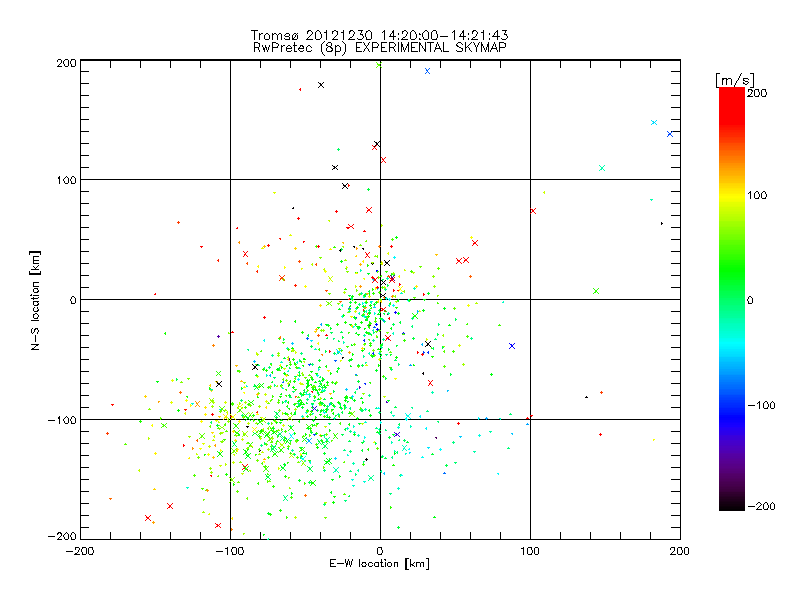Click the 200 tick label on N-S axis
800x600 pixels.
pos(67,63)
